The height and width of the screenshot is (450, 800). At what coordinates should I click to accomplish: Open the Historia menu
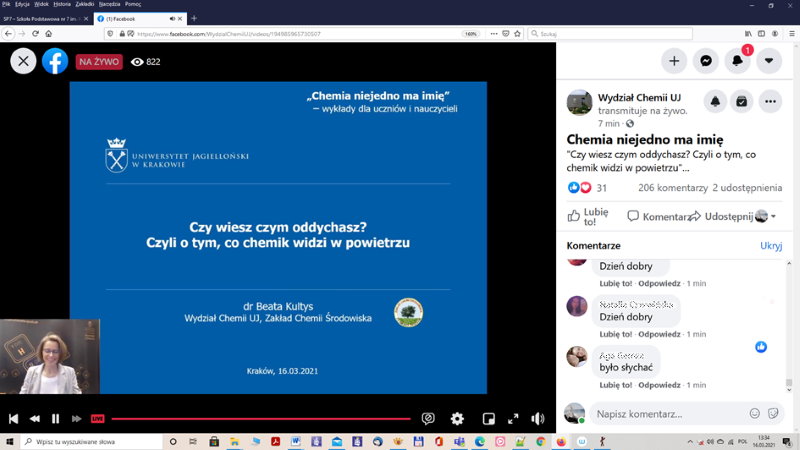(62, 4)
